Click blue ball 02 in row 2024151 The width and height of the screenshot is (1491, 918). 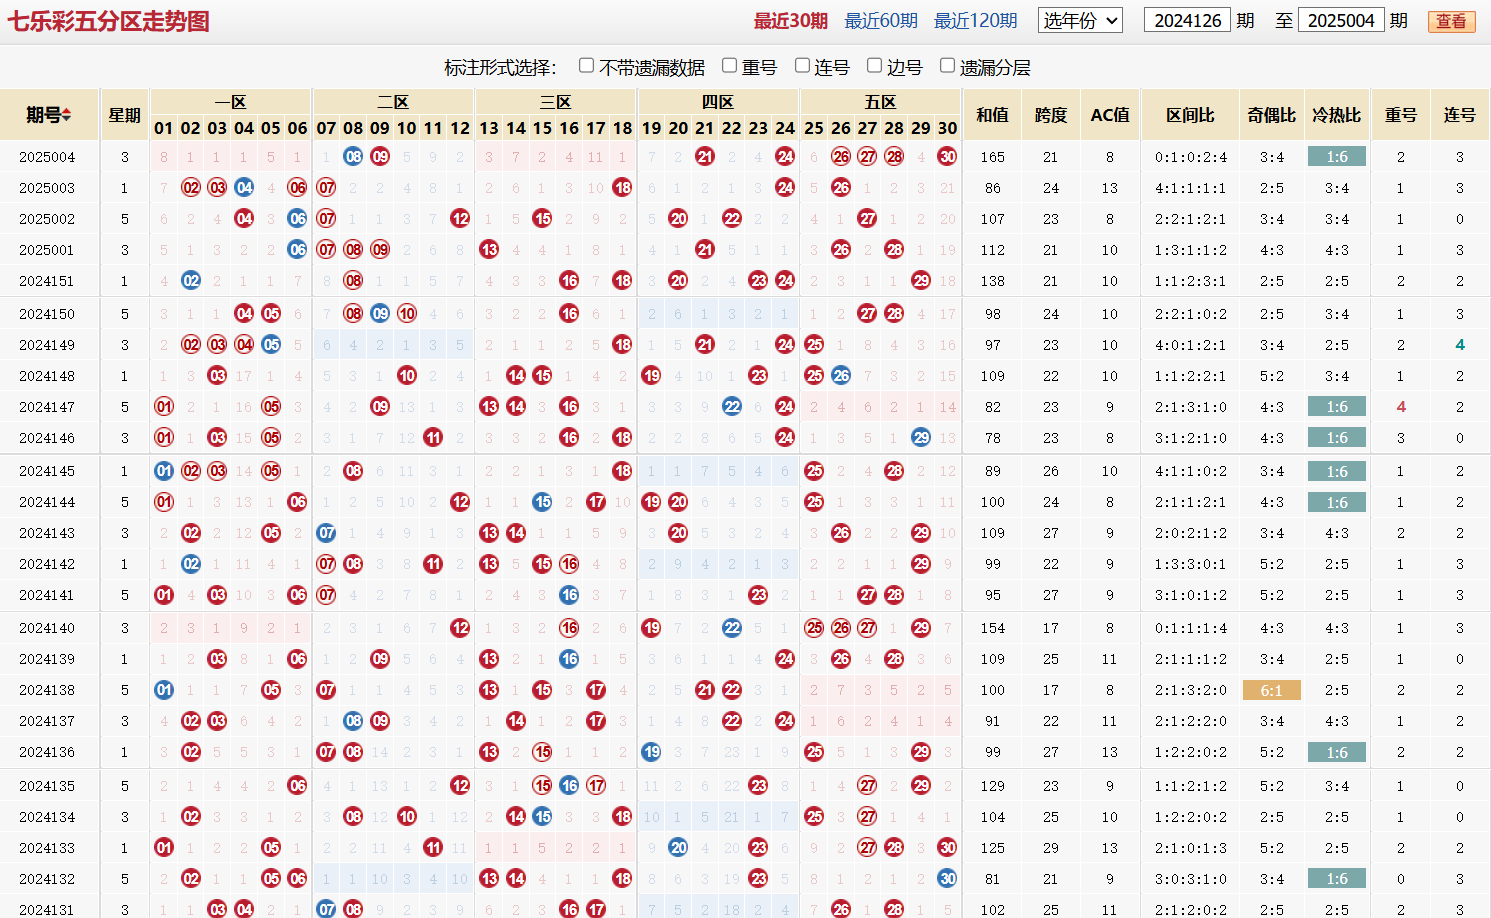click(x=191, y=280)
